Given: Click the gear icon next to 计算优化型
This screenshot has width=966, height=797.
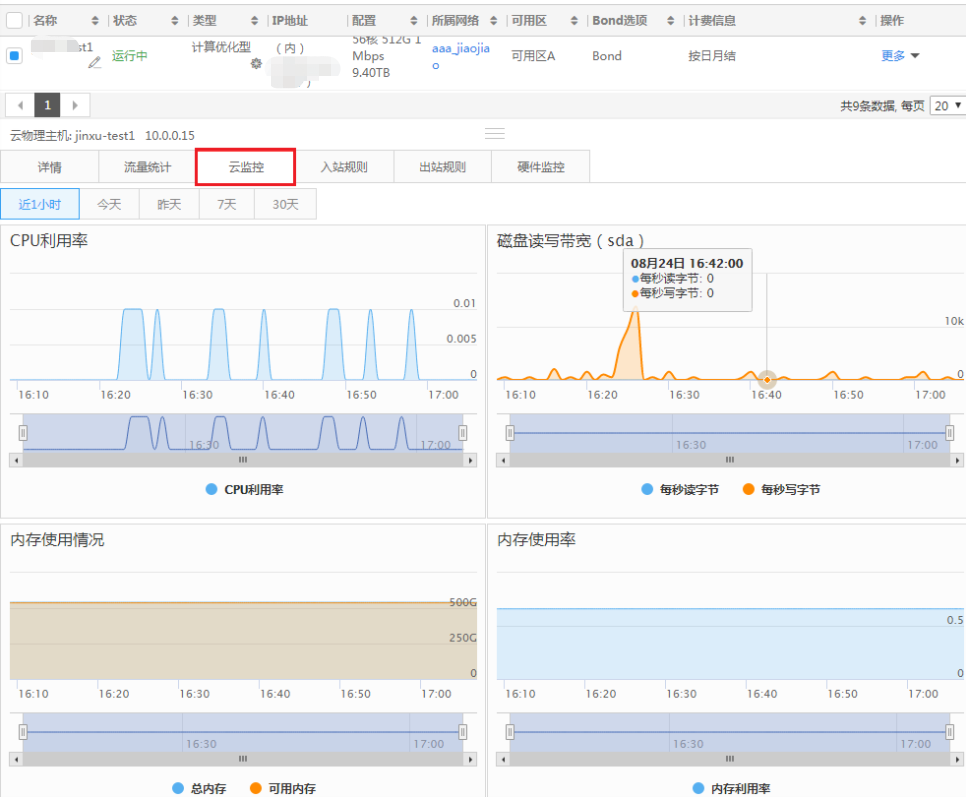Looking at the screenshot, I should [x=256, y=63].
